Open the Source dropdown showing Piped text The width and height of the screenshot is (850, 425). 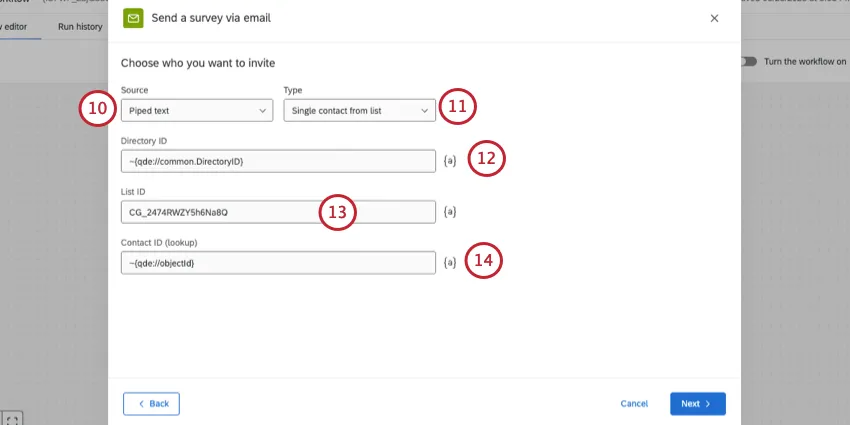[196, 110]
